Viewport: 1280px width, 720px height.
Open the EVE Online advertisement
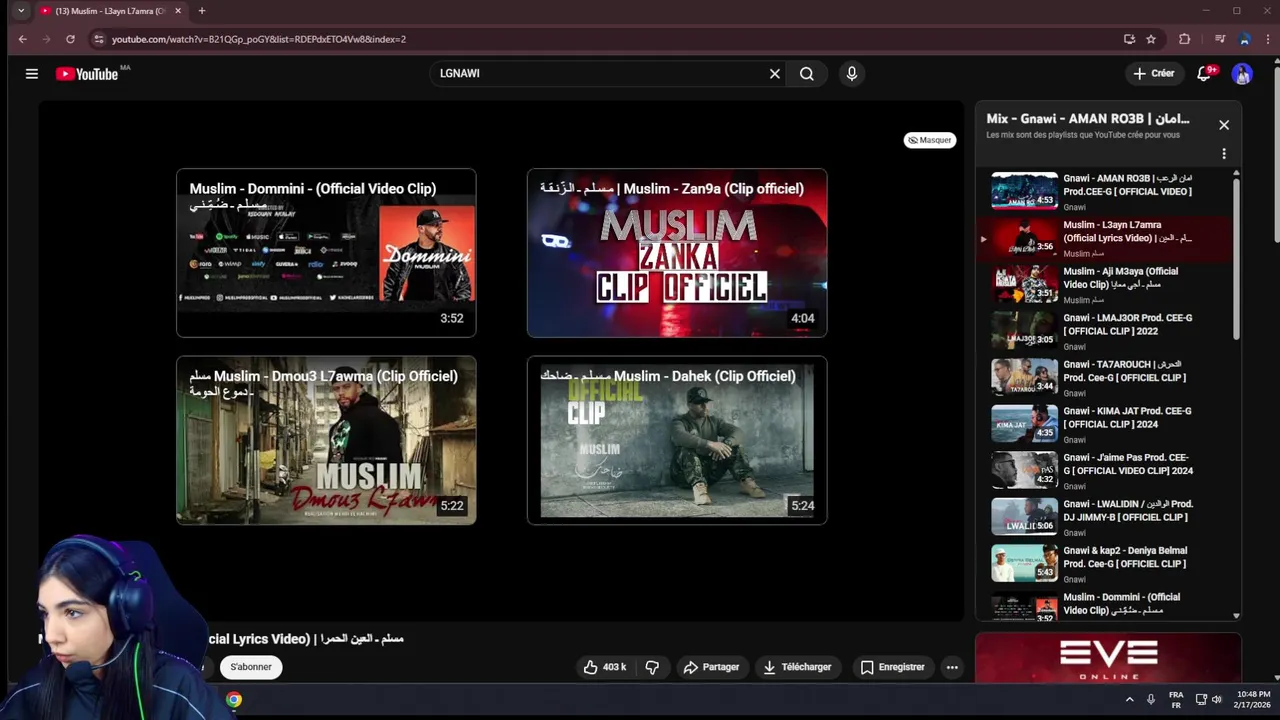1108,658
